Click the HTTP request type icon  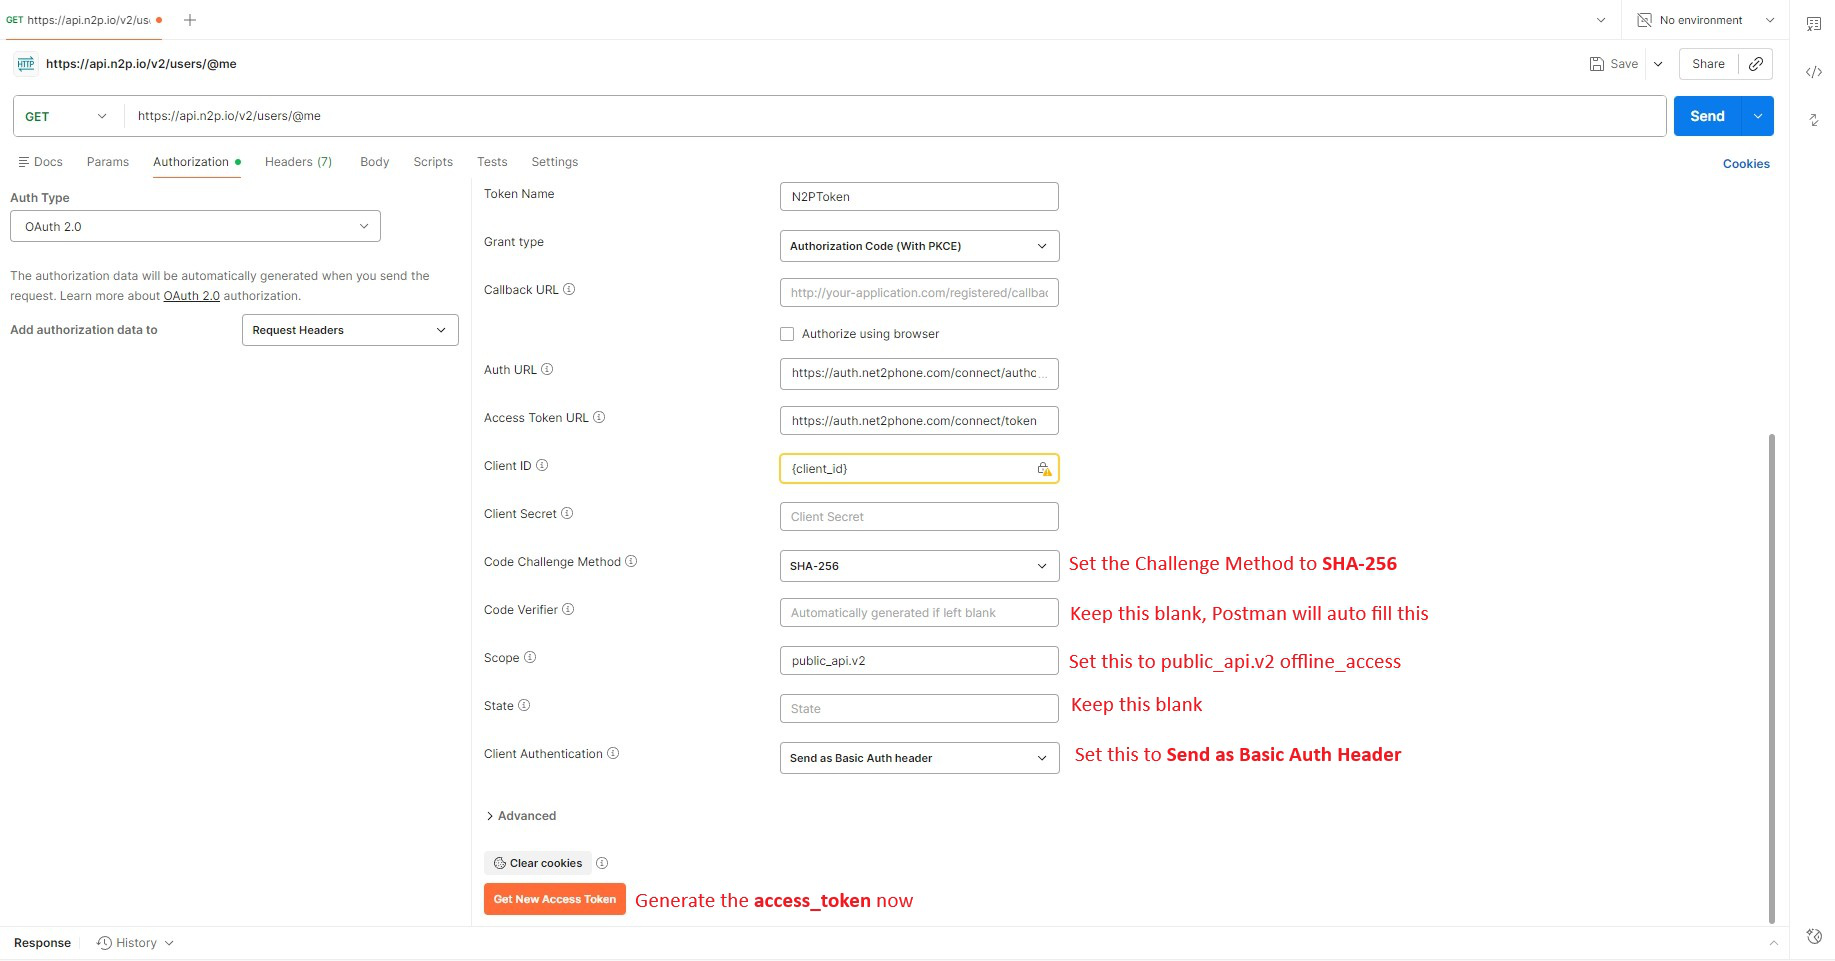(x=26, y=64)
